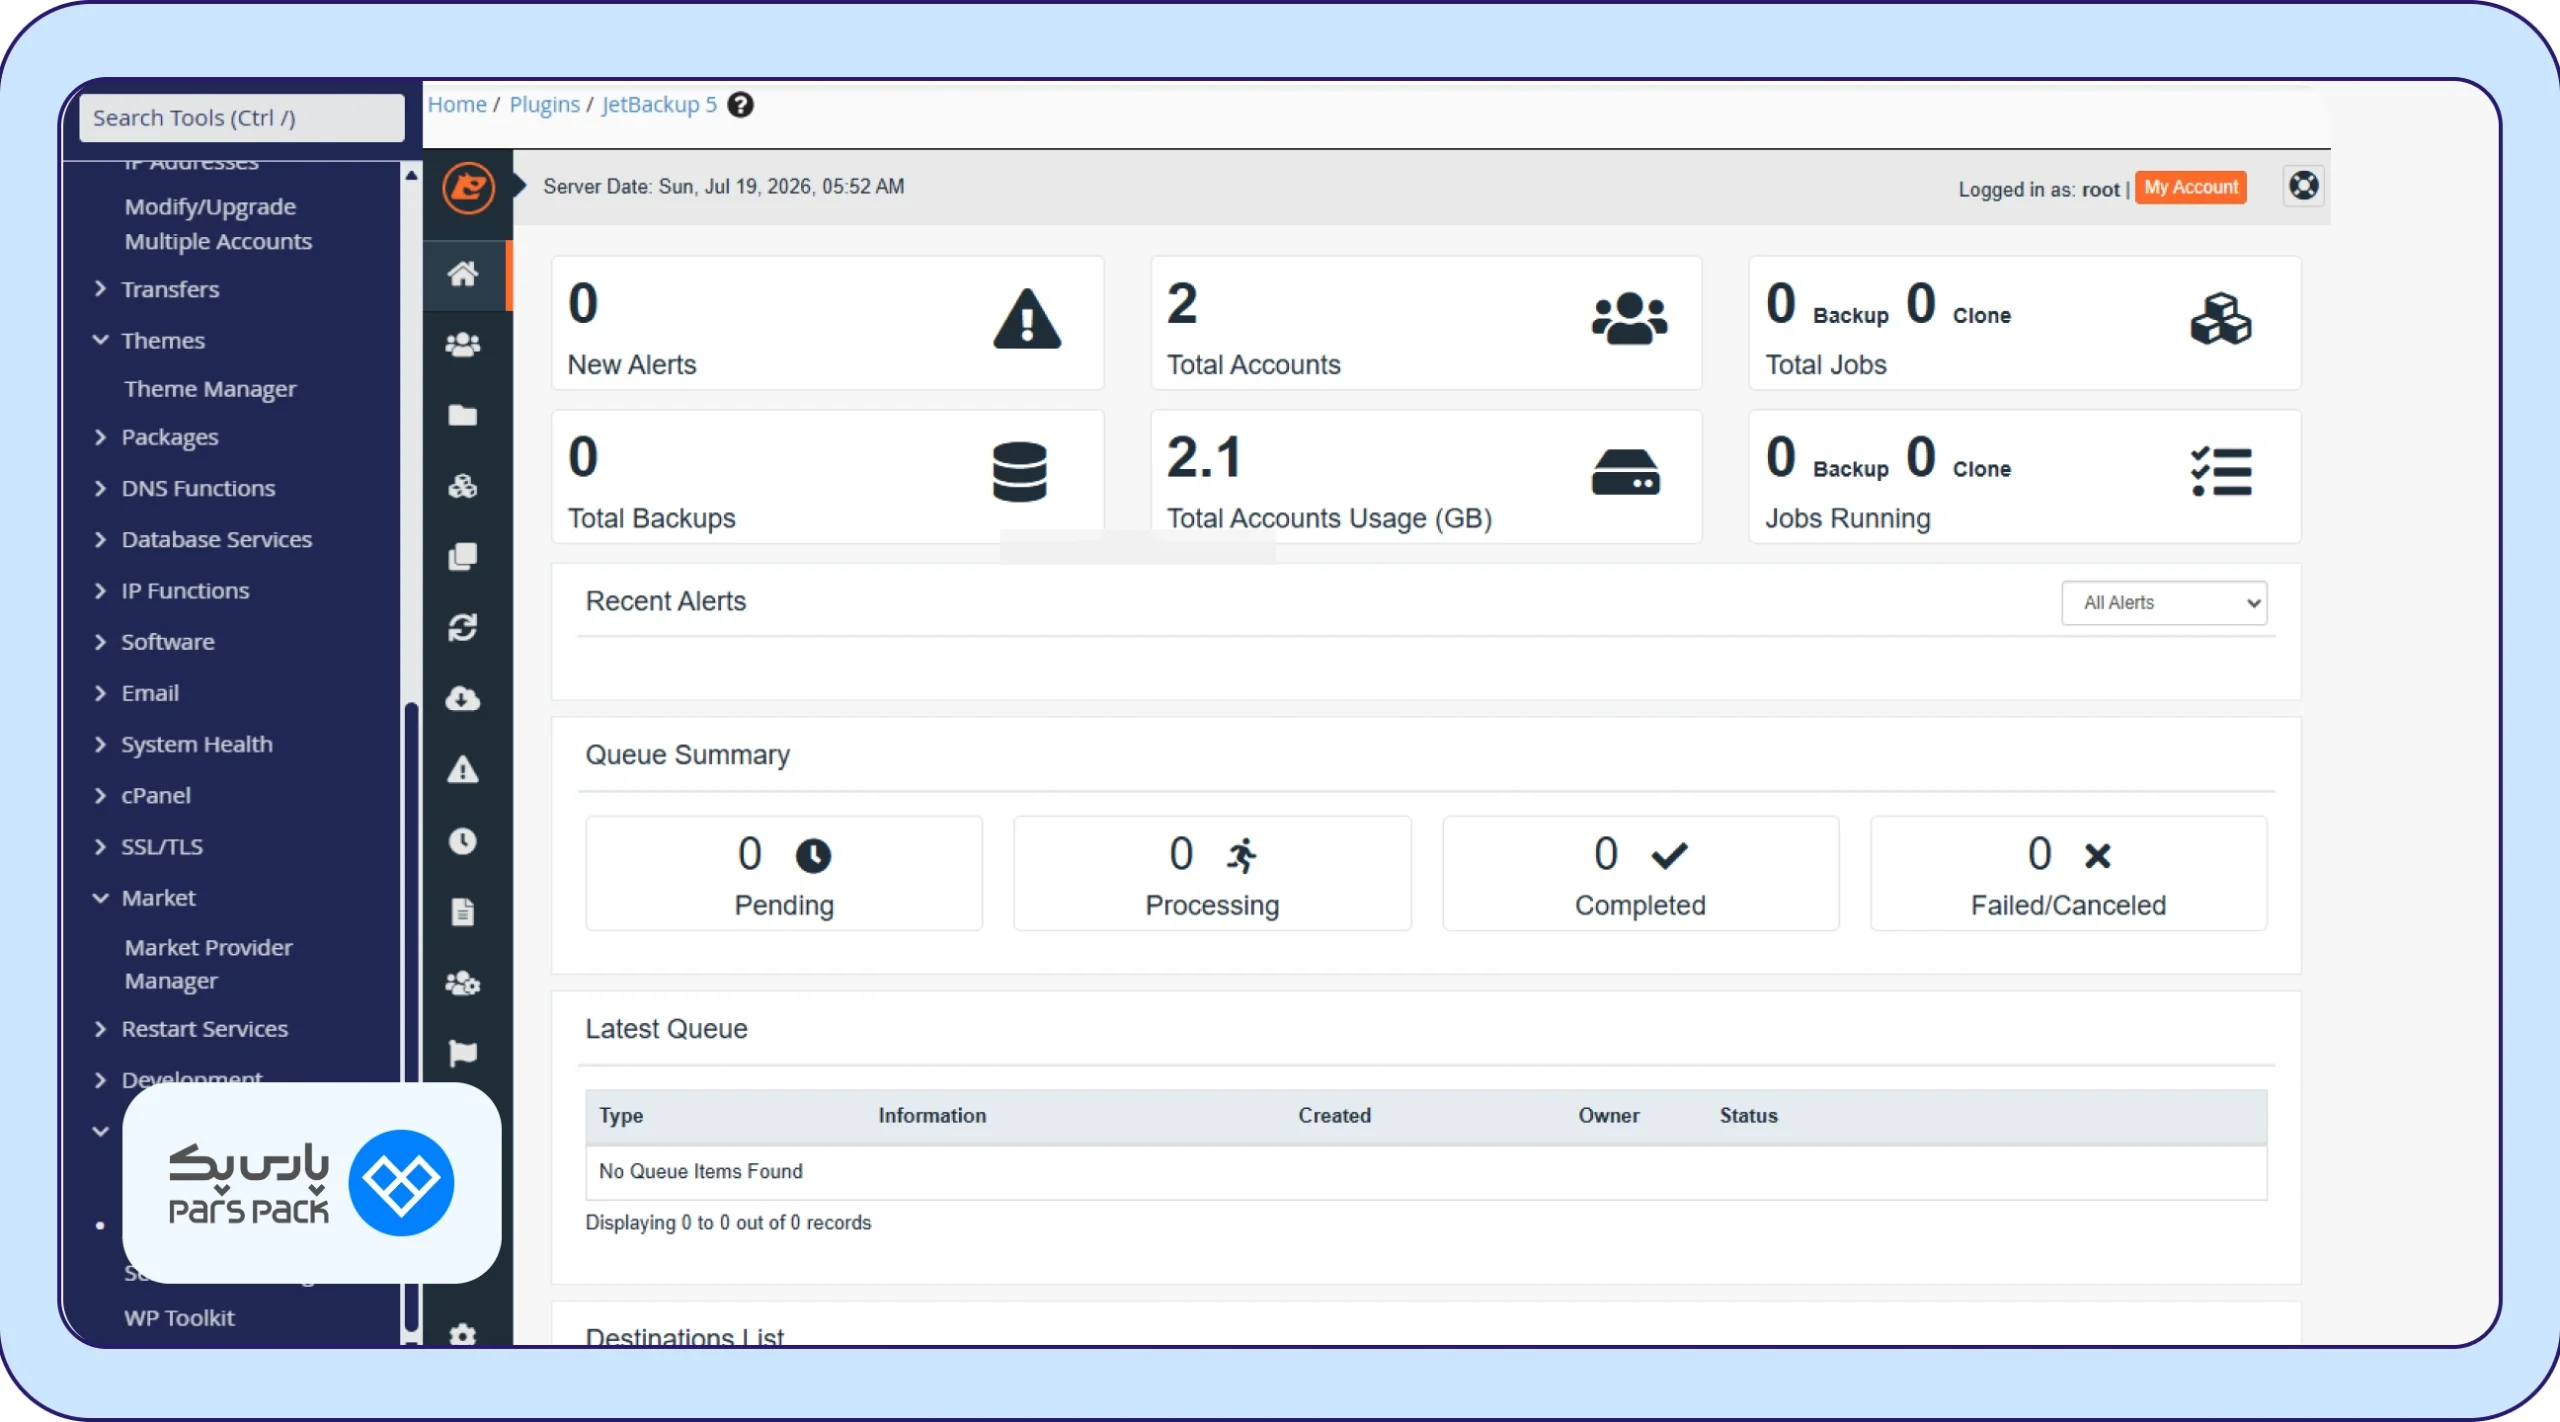2560x1422 pixels.
Task: Open the Accounts icon in JetBackup sidebar
Action: 462,345
